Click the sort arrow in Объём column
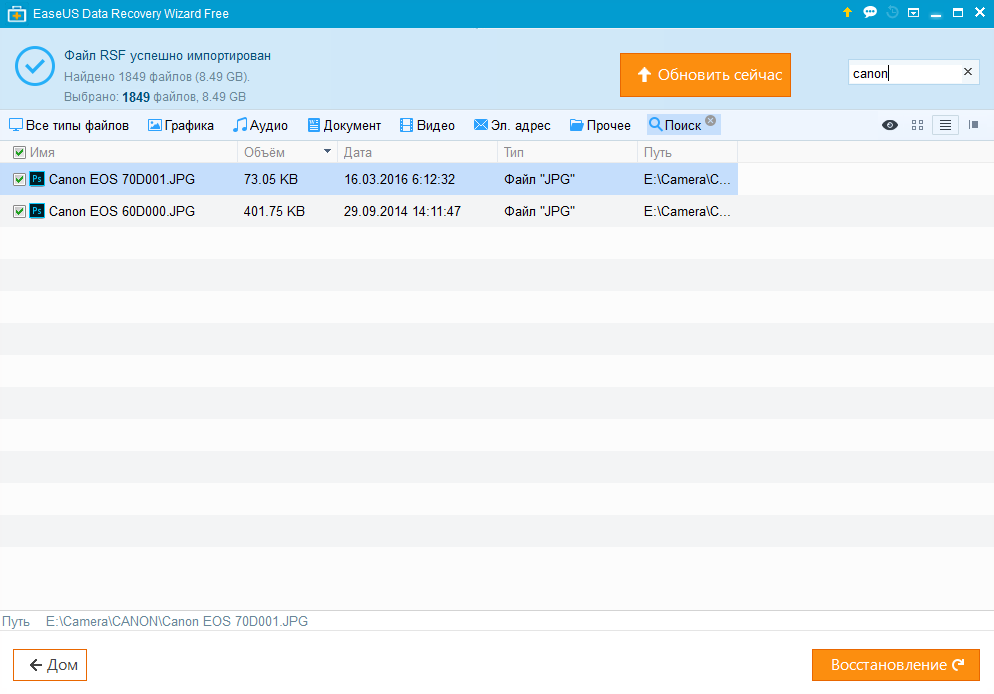994x694 pixels. tap(327, 151)
